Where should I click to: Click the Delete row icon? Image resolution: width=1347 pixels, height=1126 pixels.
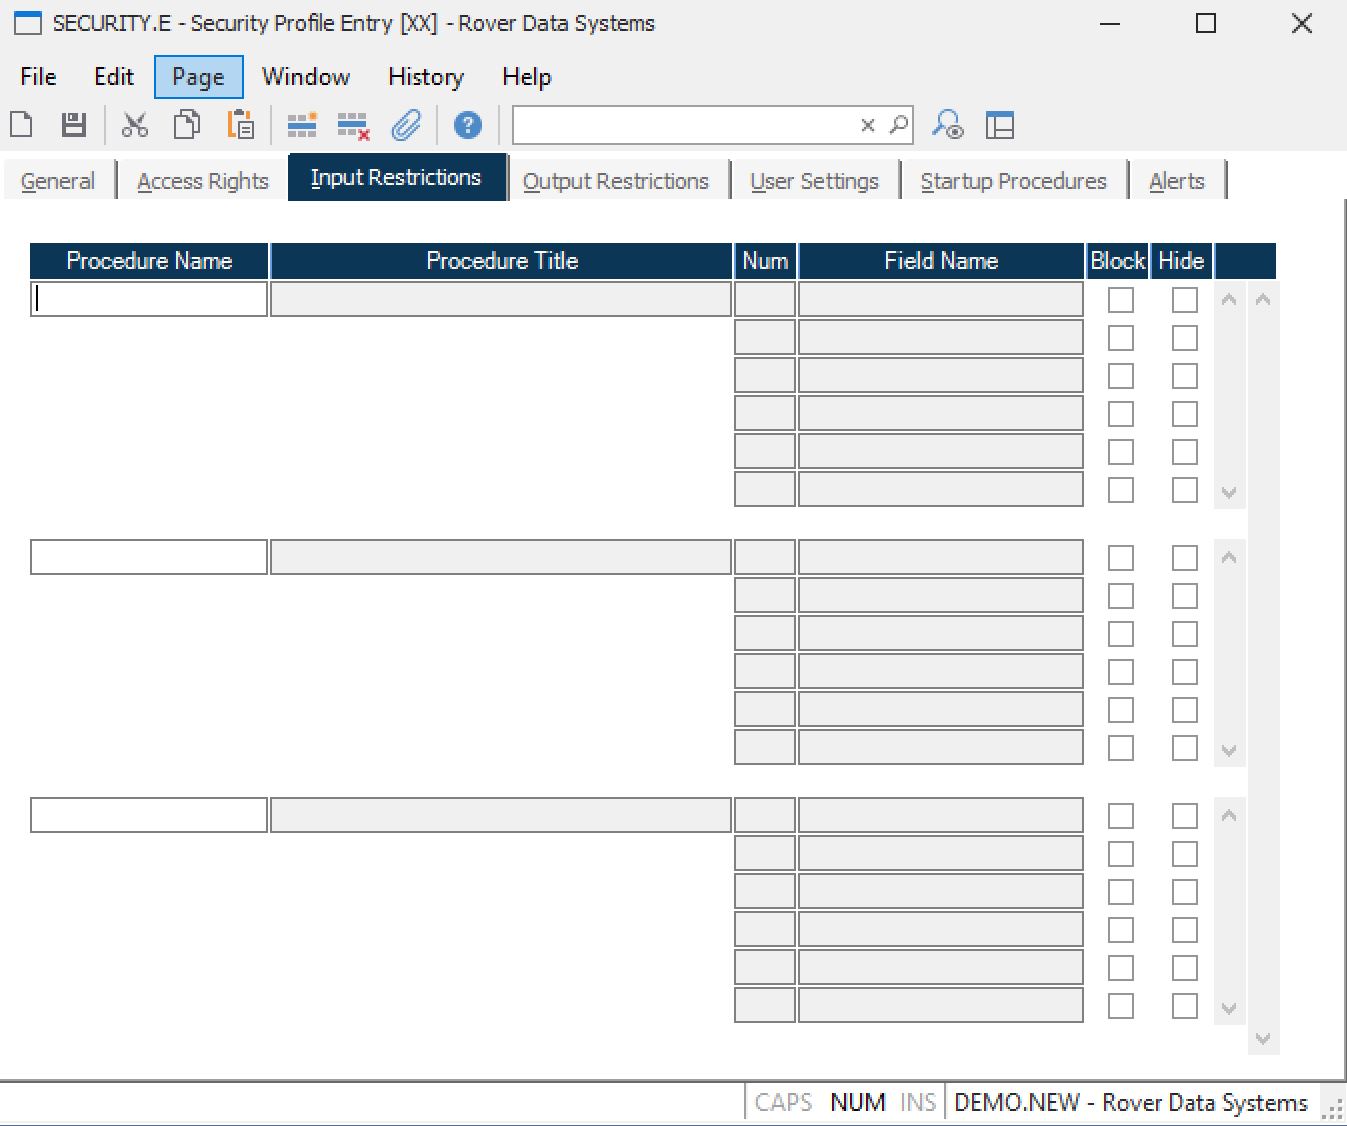[353, 125]
